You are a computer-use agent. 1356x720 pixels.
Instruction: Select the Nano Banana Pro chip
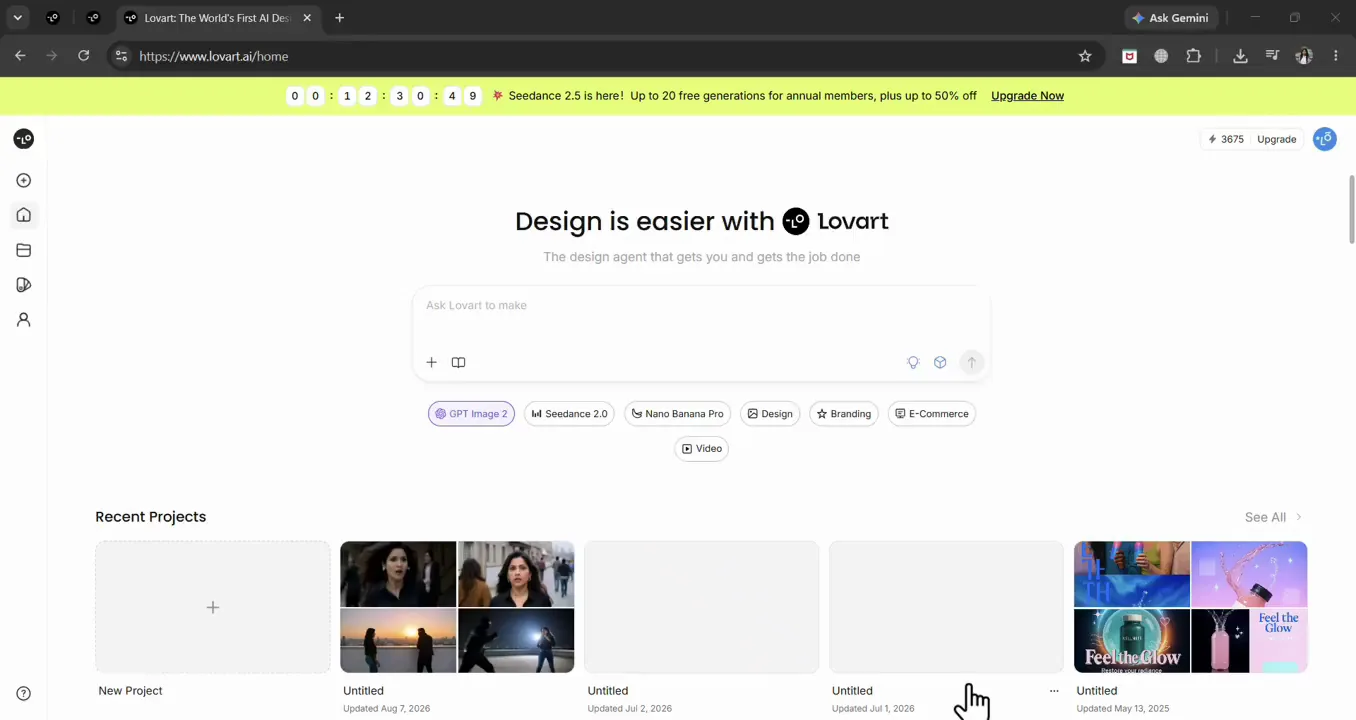(677, 414)
